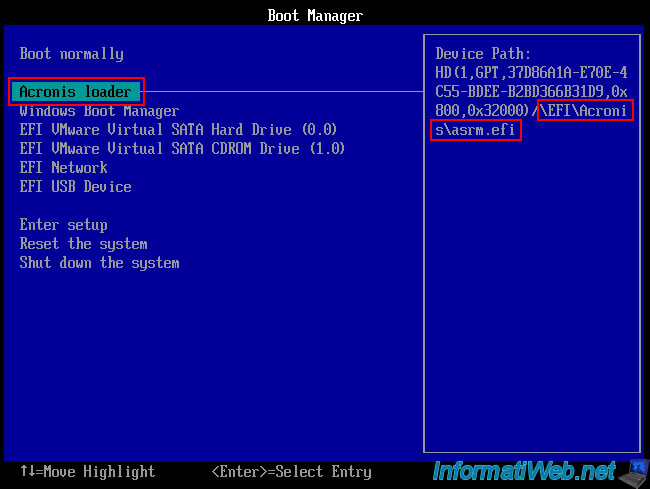The width and height of the screenshot is (650, 489).
Task: Choose the highlighted Acronis loader entry
Action: tap(76, 92)
